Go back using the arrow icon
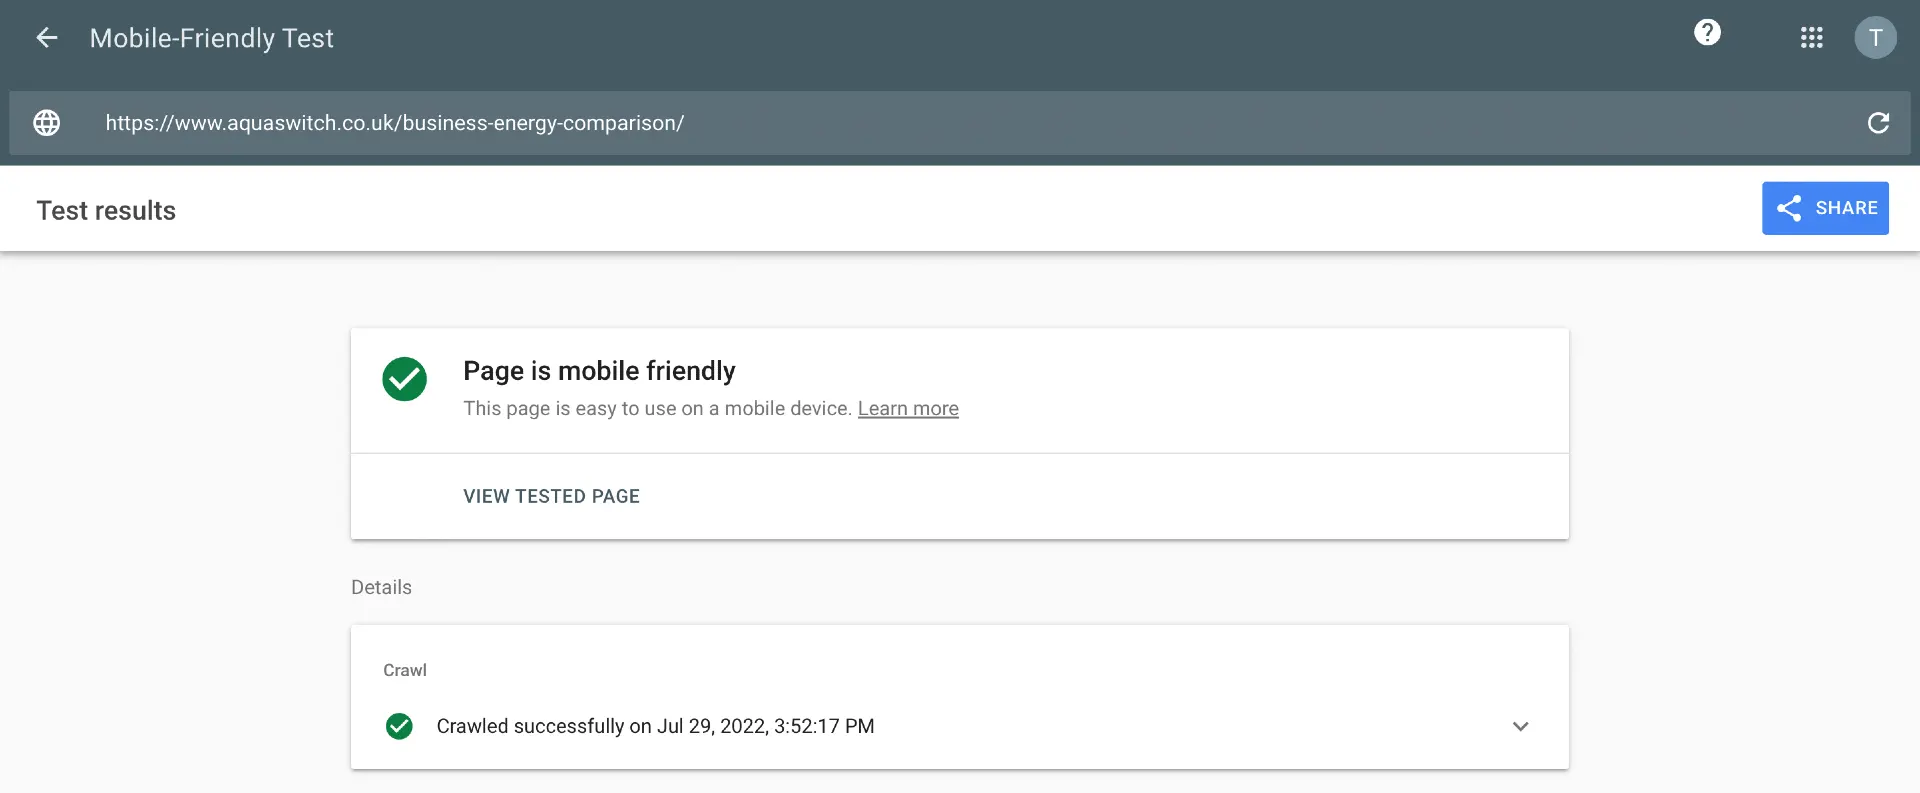The width and height of the screenshot is (1920, 793). click(x=47, y=38)
